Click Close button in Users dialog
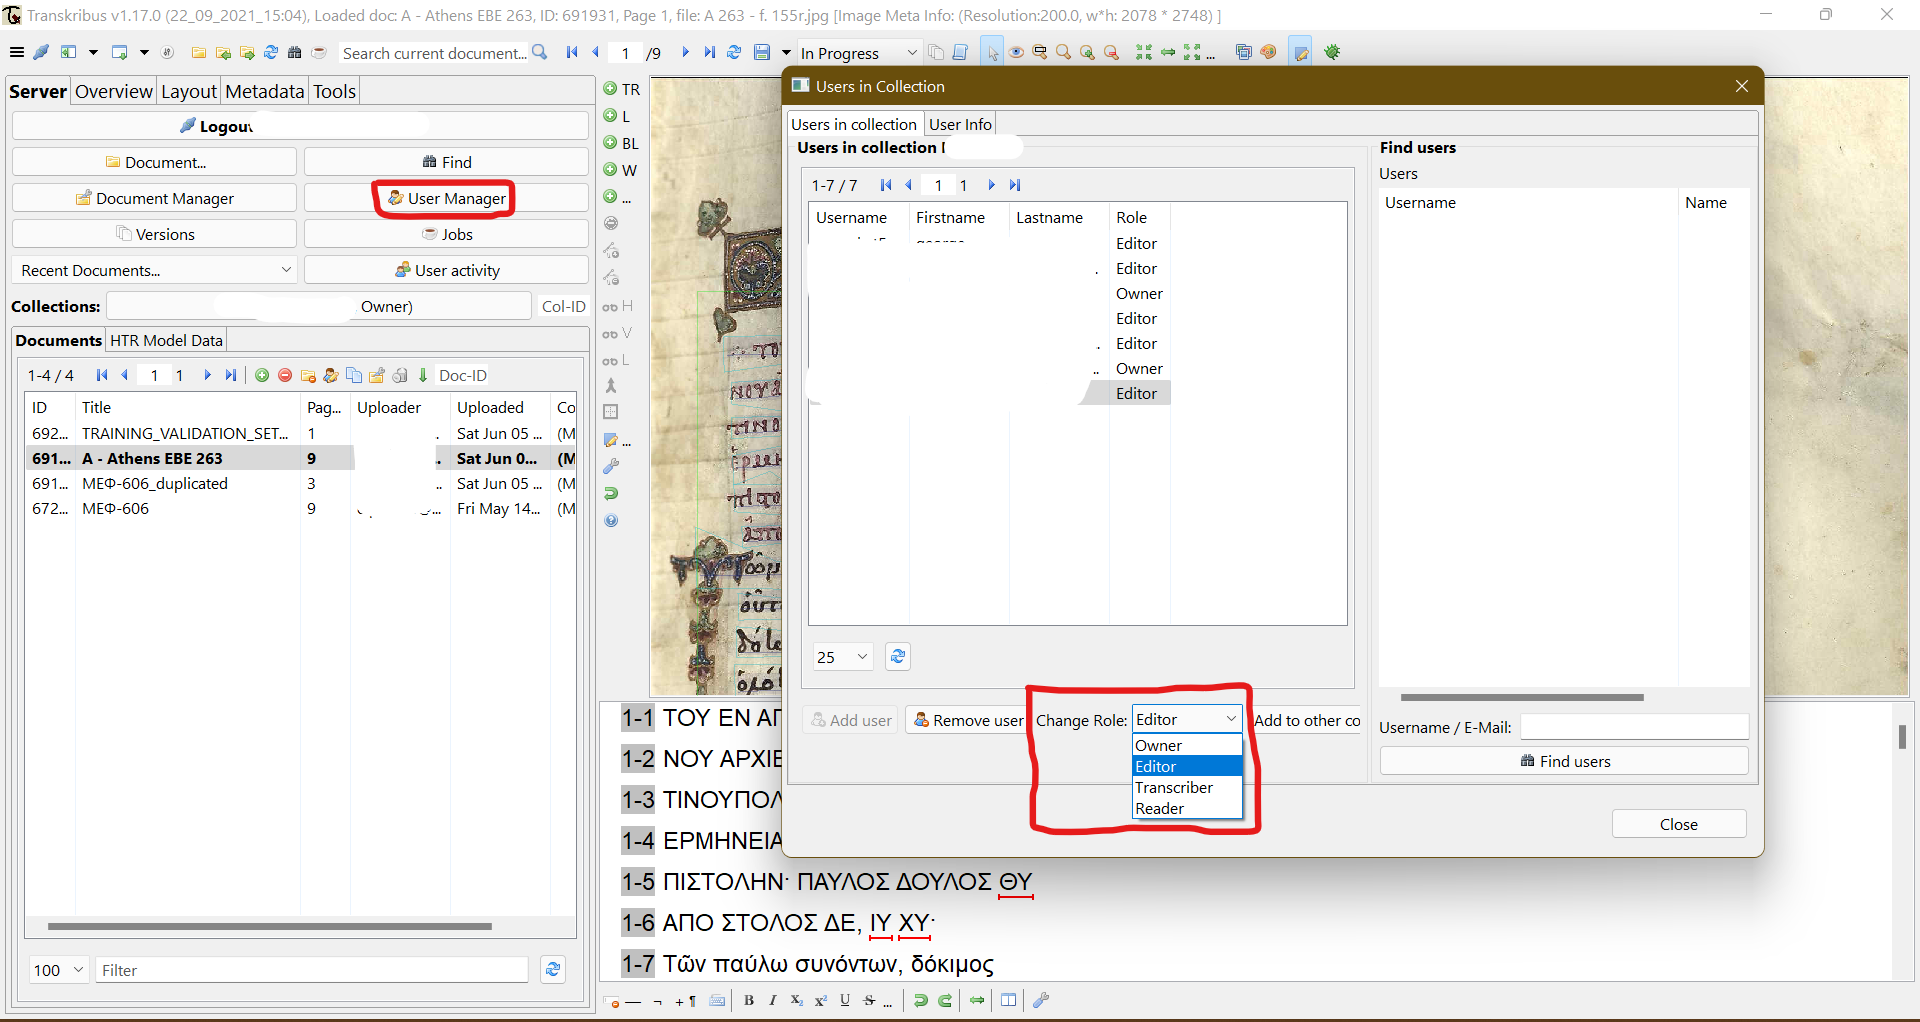 coord(1679,824)
